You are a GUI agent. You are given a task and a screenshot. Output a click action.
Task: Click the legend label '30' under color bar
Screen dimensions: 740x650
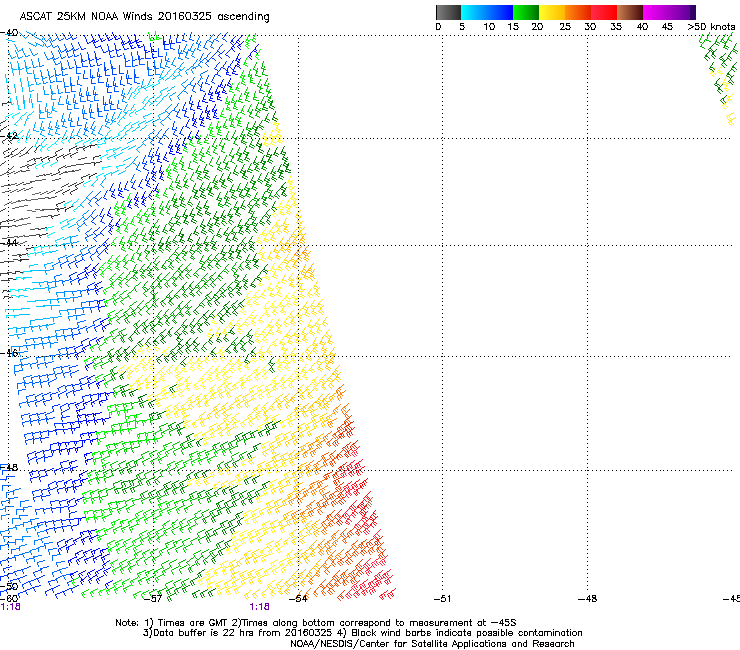click(x=590, y=27)
